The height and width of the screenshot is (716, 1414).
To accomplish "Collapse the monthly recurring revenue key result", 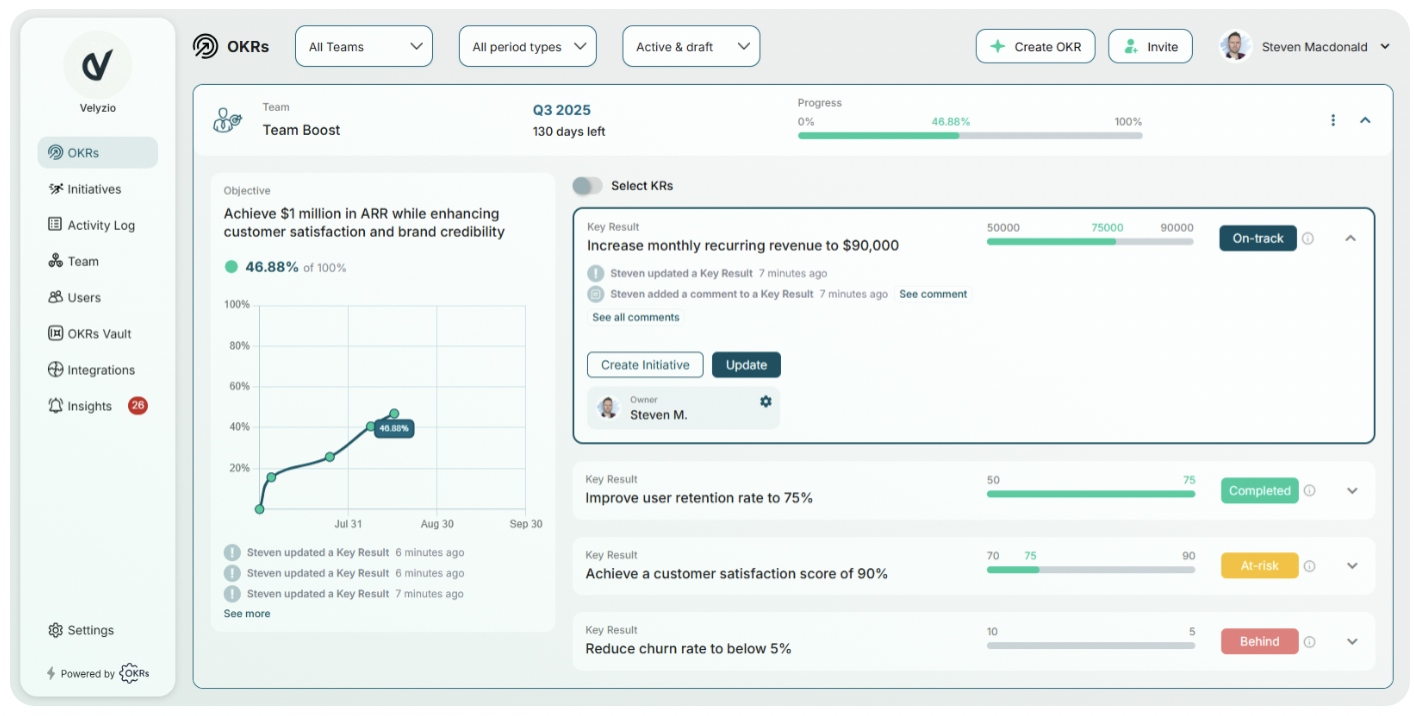I will [1351, 239].
